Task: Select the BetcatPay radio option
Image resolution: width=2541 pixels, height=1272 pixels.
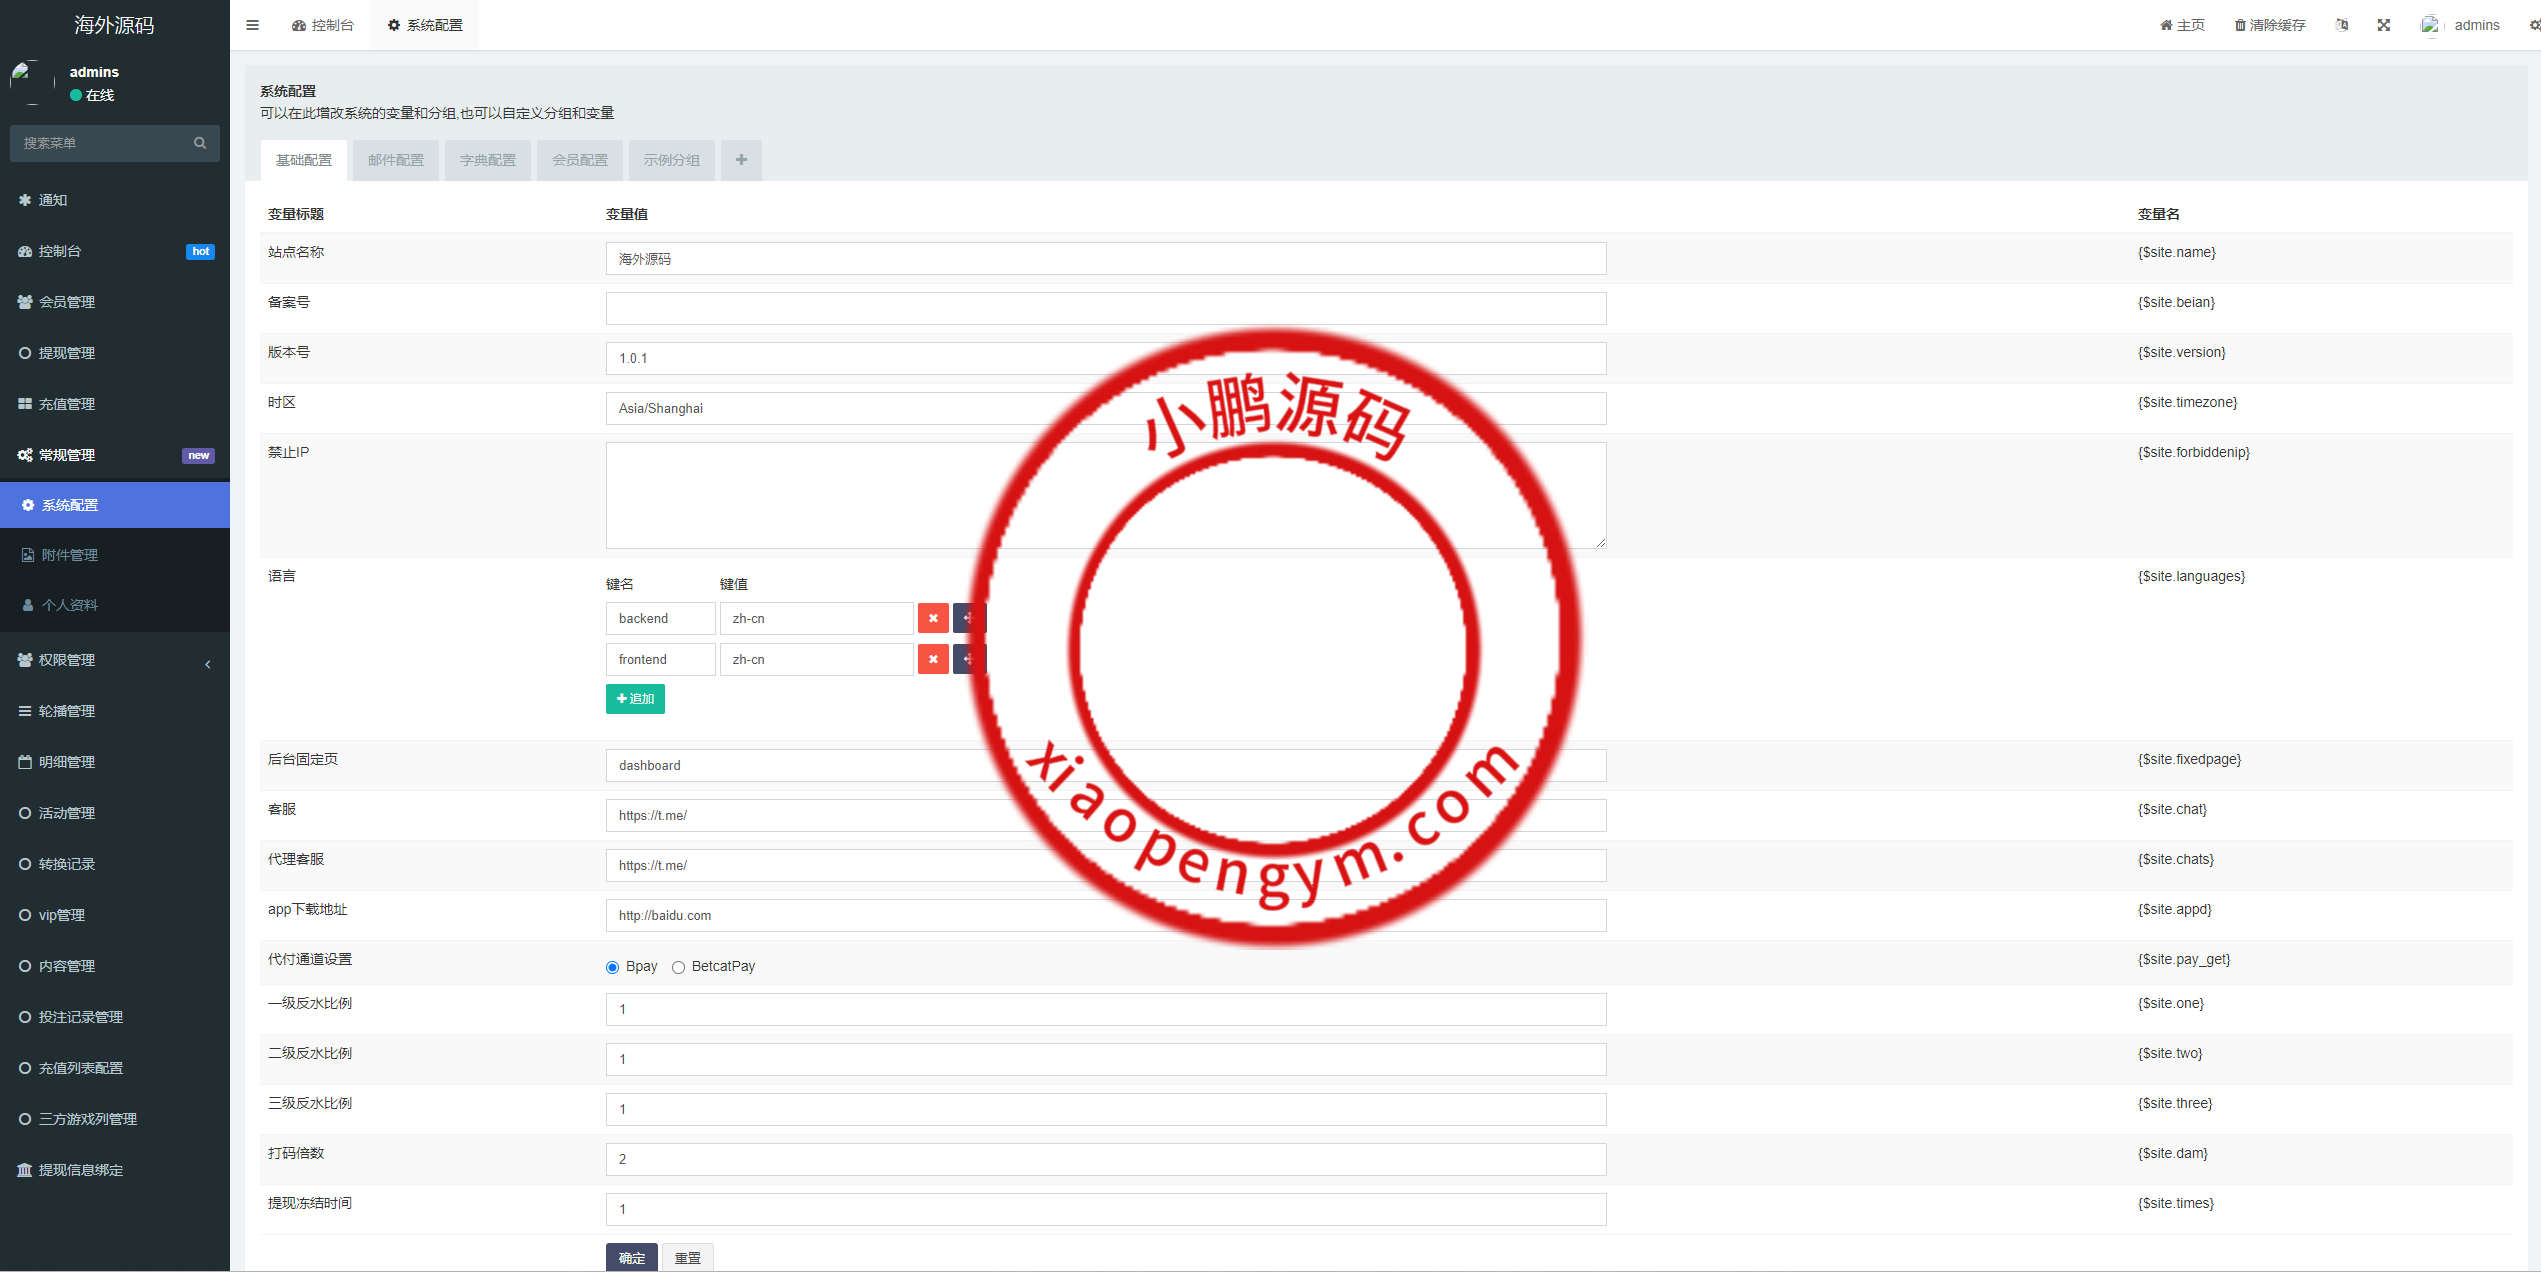Action: point(679,967)
